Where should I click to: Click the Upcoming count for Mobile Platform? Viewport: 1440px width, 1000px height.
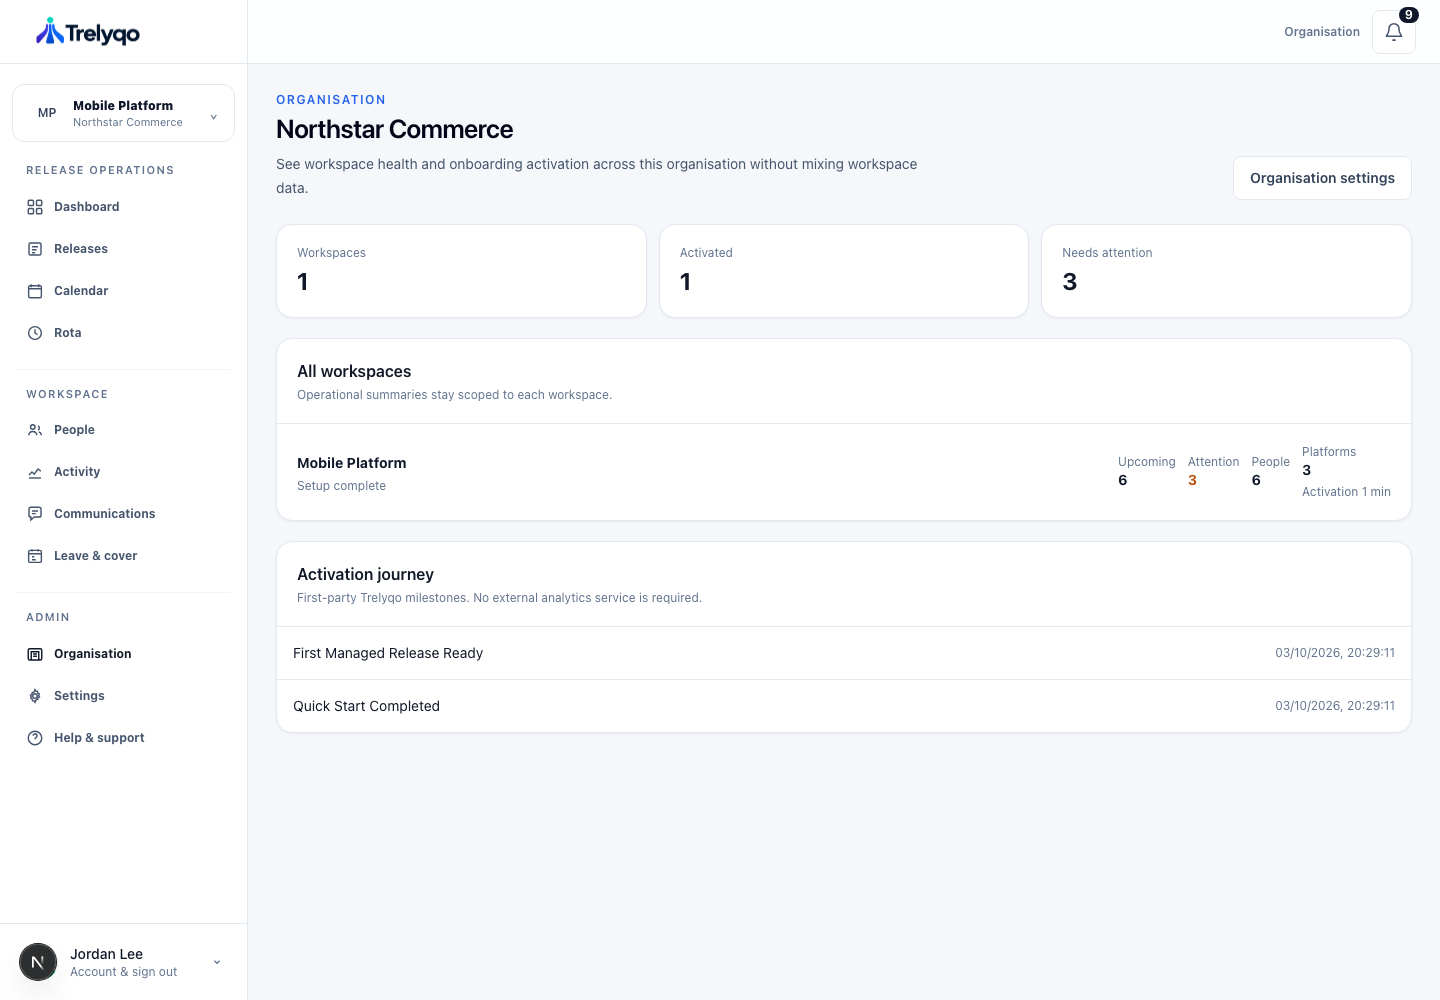coord(1123,480)
